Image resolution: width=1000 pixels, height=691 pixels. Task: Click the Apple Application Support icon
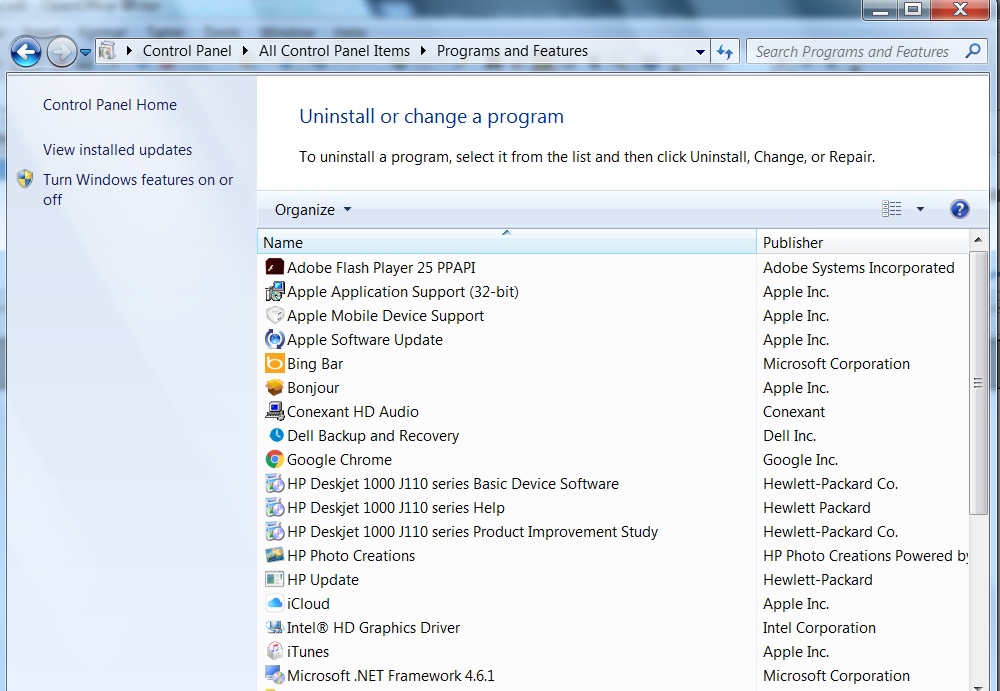pos(274,292)
